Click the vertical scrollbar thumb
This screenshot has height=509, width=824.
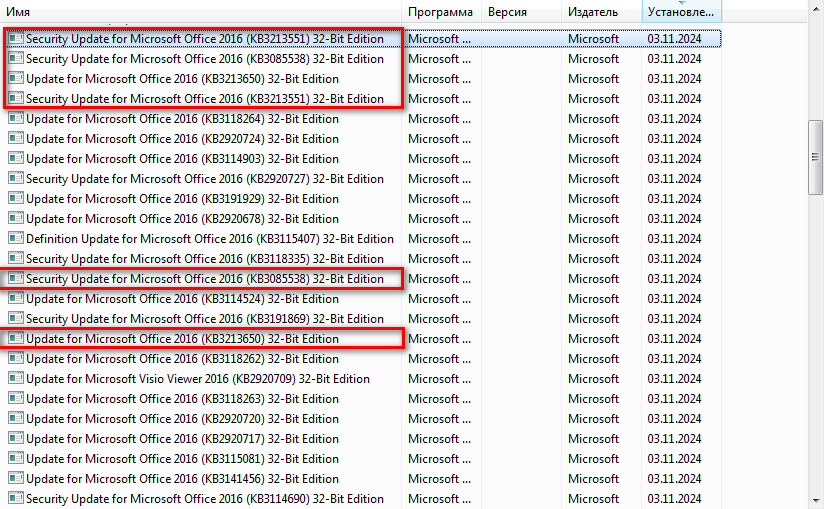click(815, 157)
